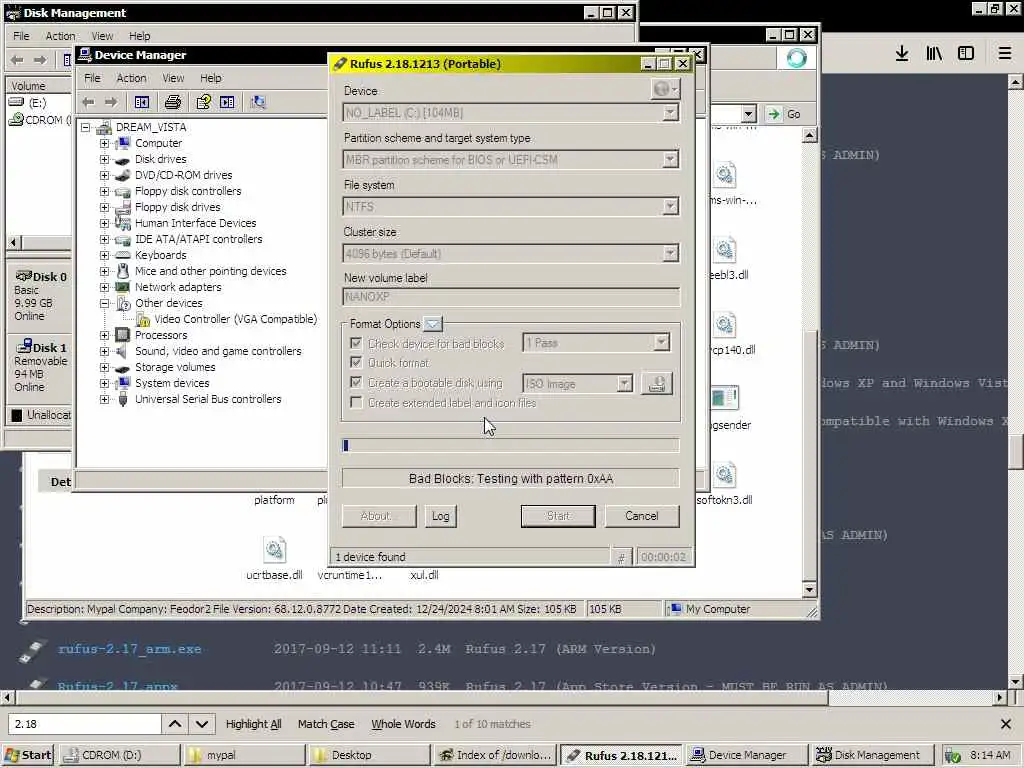Expand Network adapters tree node
The width and height of the screenshot is (1024, 768).
pos(104,287)
